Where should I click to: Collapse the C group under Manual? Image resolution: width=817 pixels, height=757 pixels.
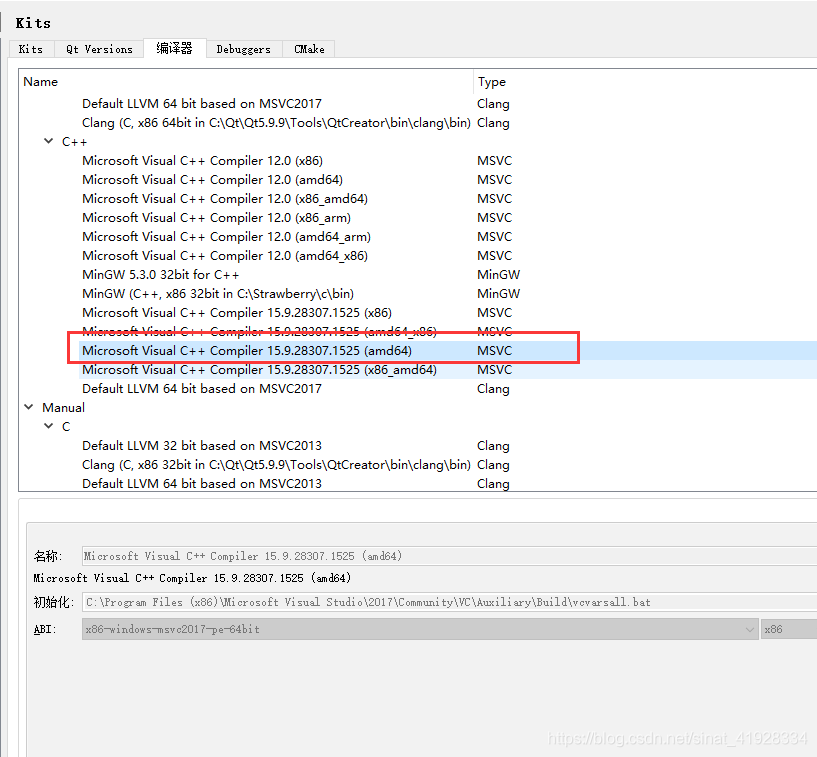[48, 426]
